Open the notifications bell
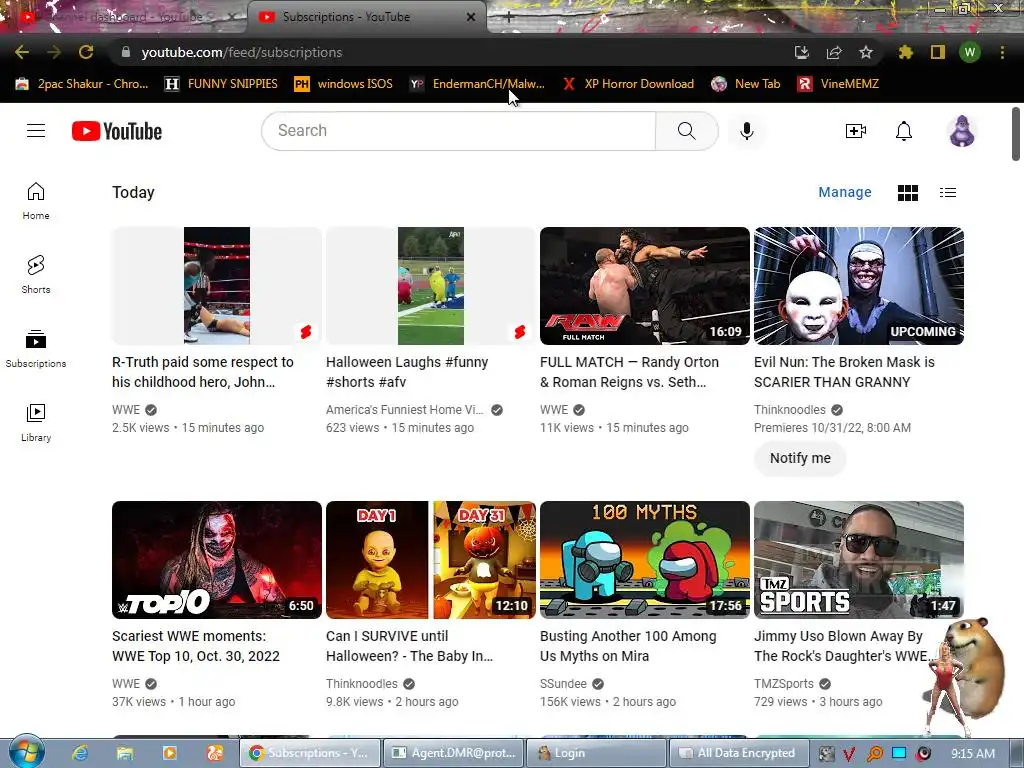This screenshot has height=768, width=1024. (x=904, y=131)
